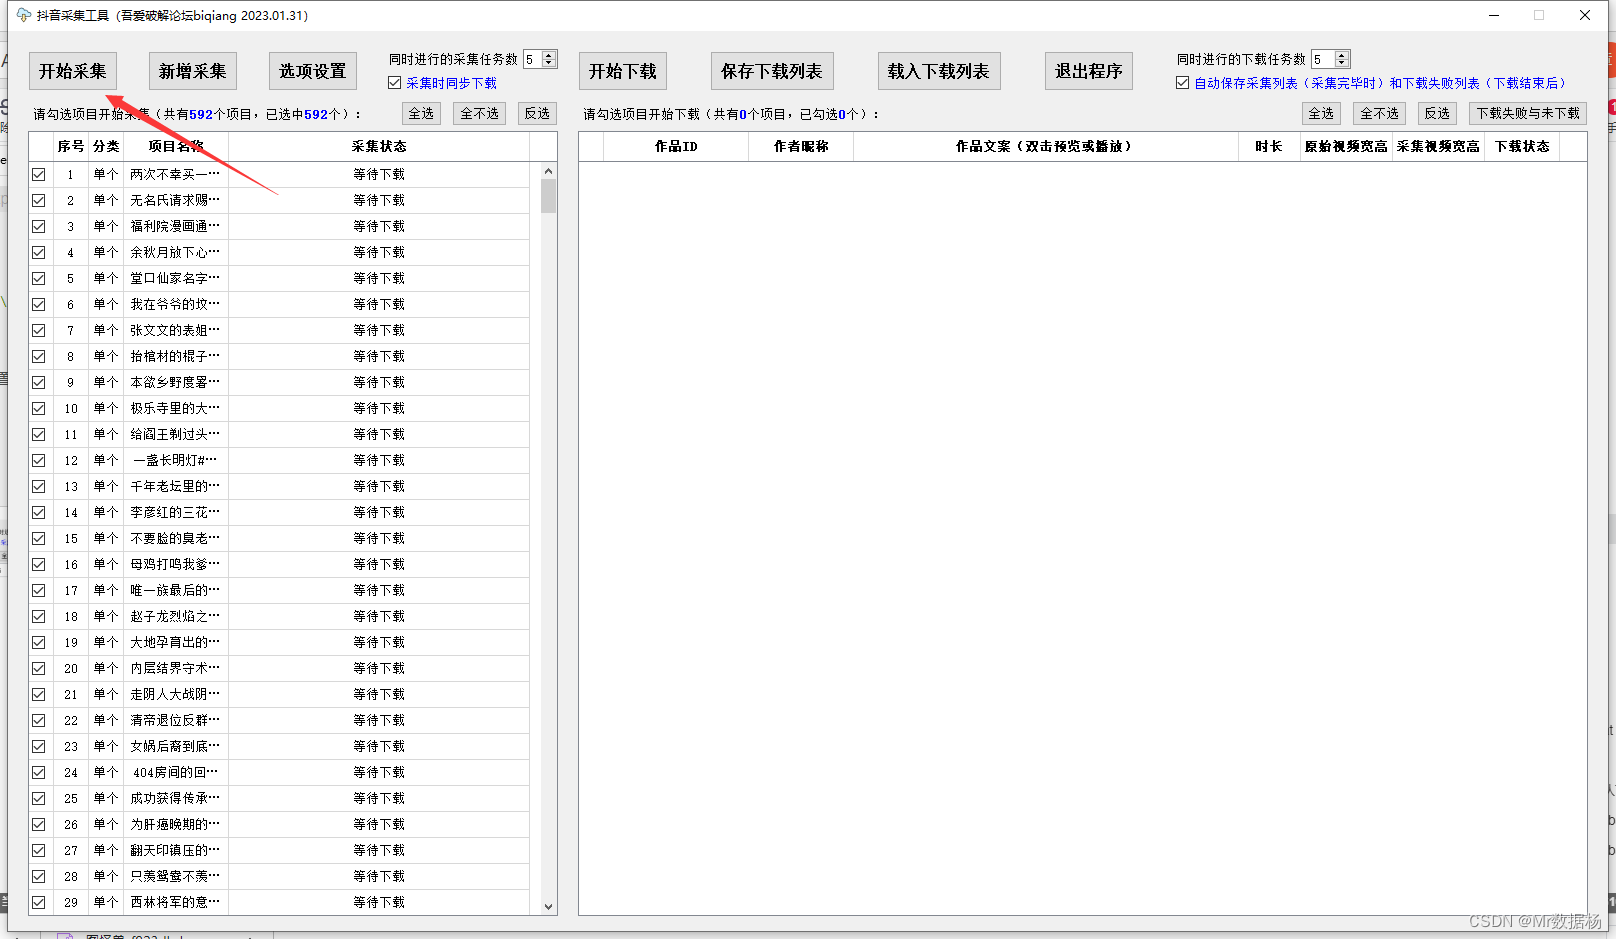Click the 采集状态 column header
1616x939 pixels.
tap(379, 146)
